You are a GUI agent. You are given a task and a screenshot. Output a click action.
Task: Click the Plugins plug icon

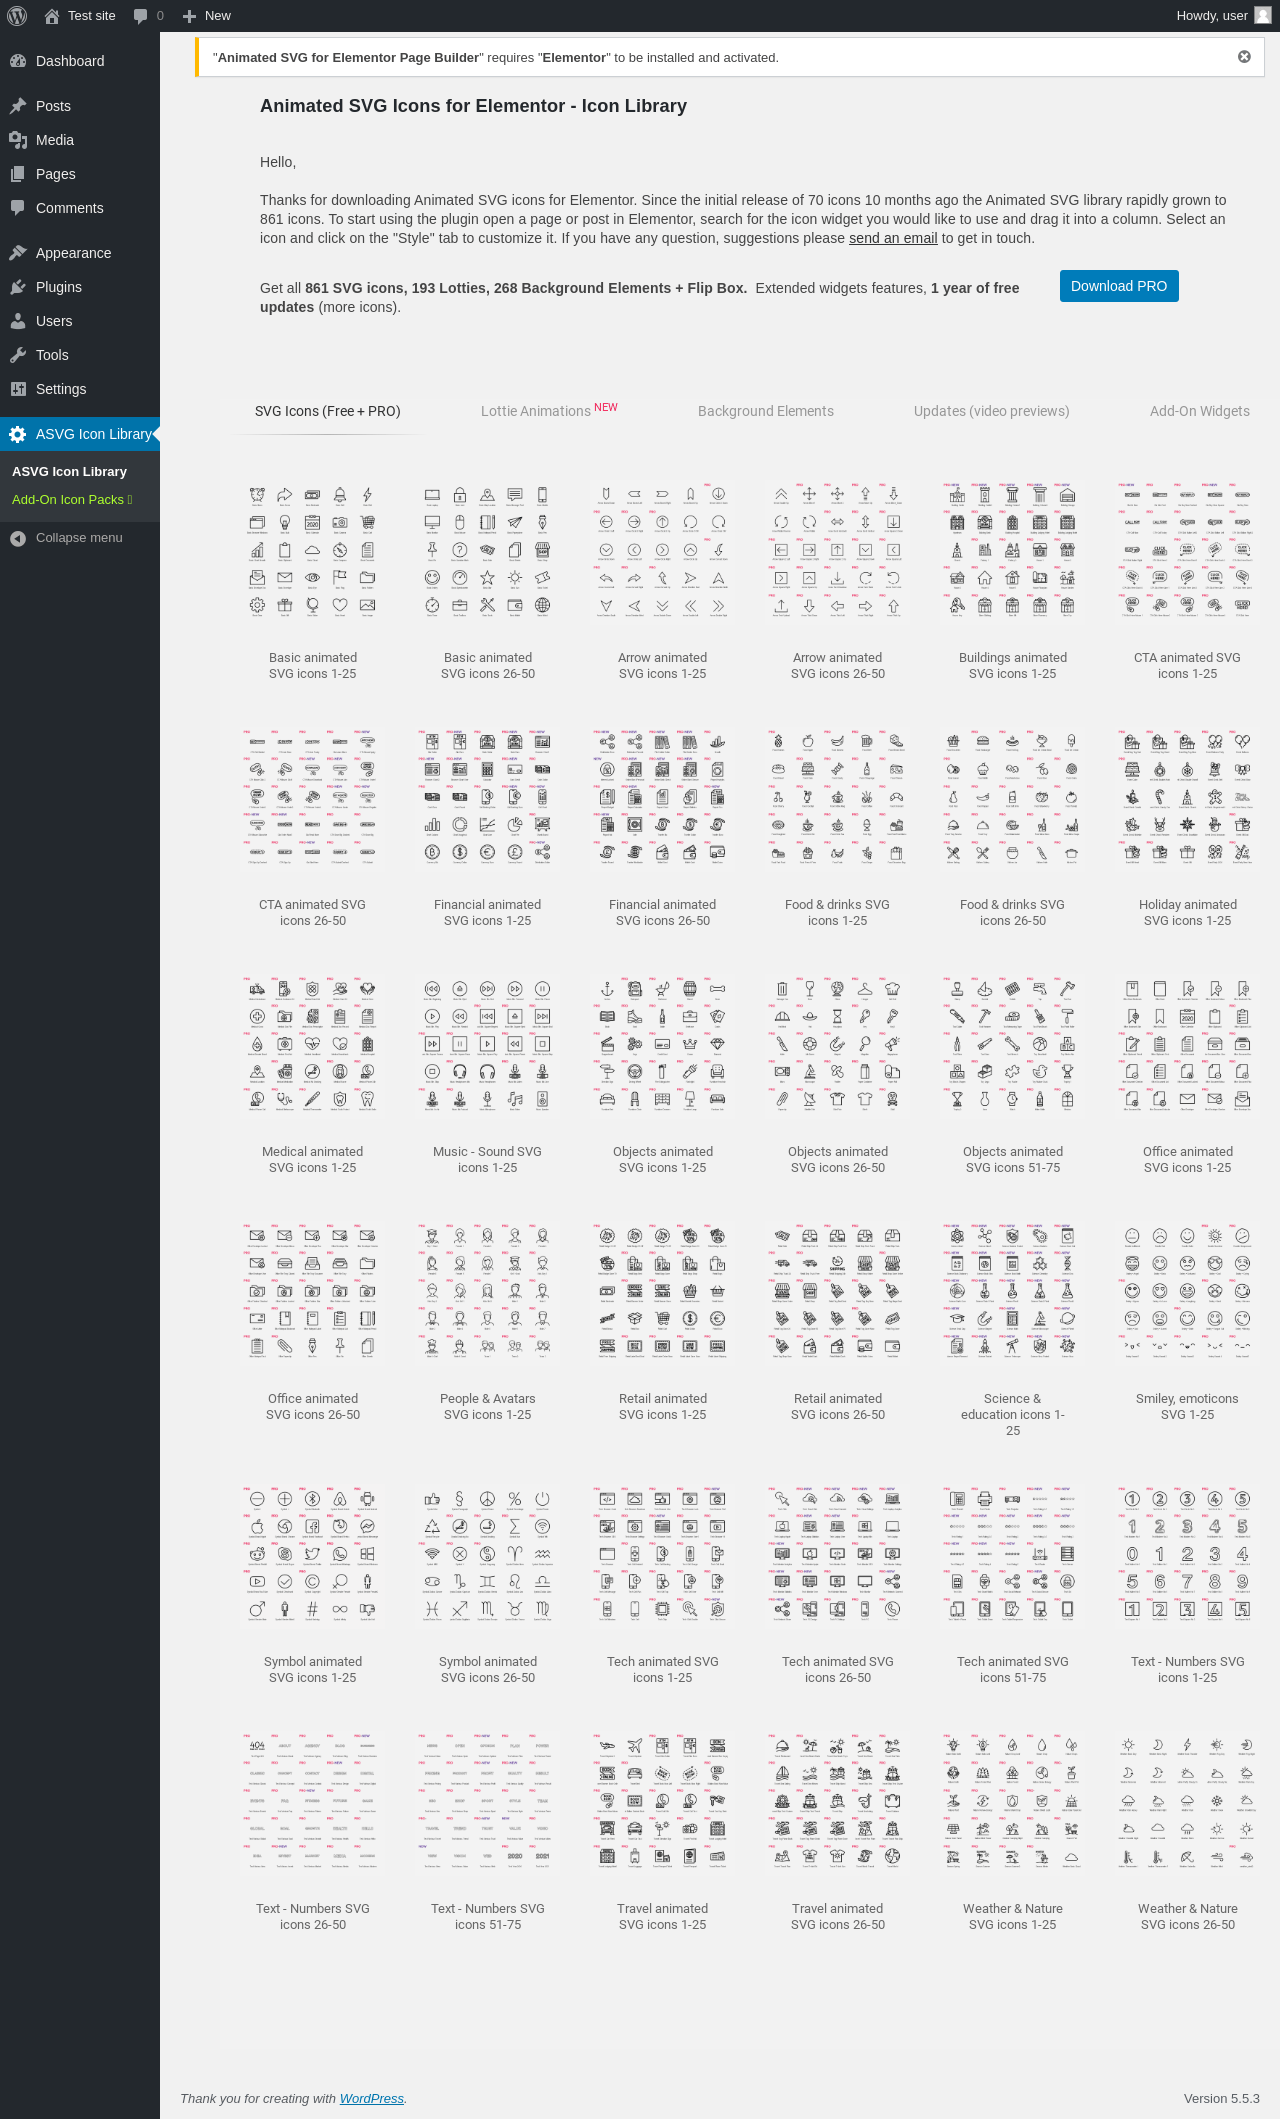[x=18, y=287]
